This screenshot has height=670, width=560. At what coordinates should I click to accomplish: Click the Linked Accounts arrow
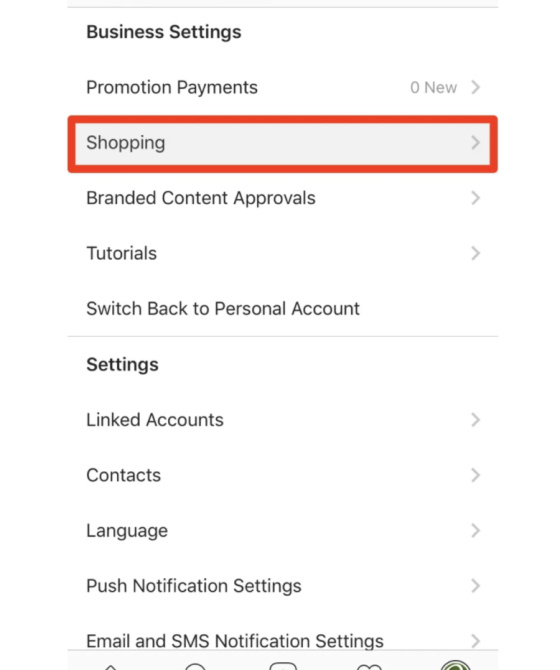[x=475, y=420]
